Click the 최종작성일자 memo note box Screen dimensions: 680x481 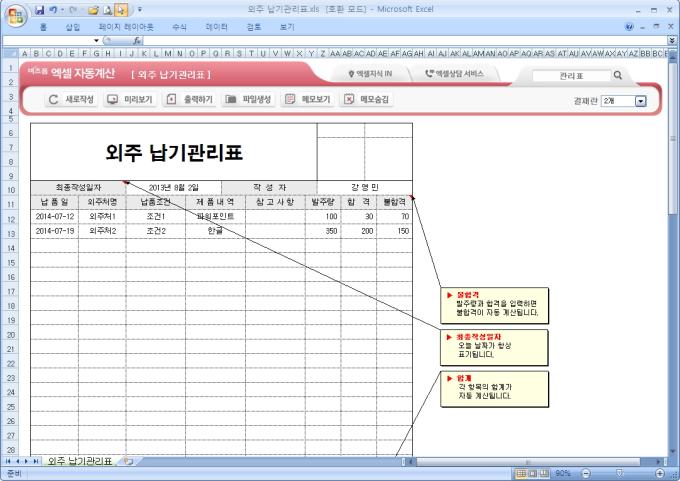click(x=494, y=347)
